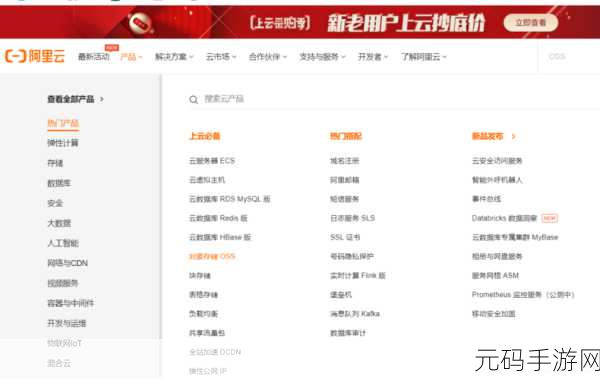Open 相册与网盘服务 link
The height and width of the screenshot is (379, 600).
tap(497, 256)
